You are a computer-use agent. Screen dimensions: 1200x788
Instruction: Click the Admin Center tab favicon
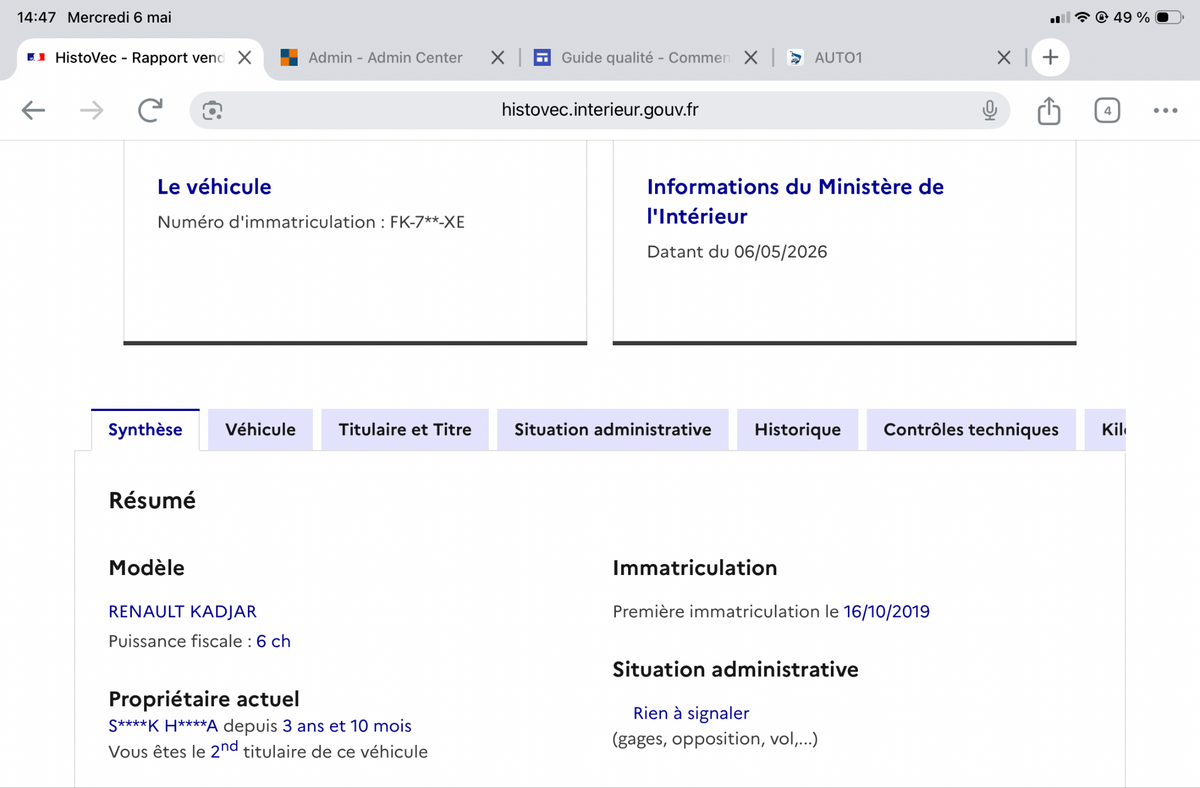click(290, 58)
